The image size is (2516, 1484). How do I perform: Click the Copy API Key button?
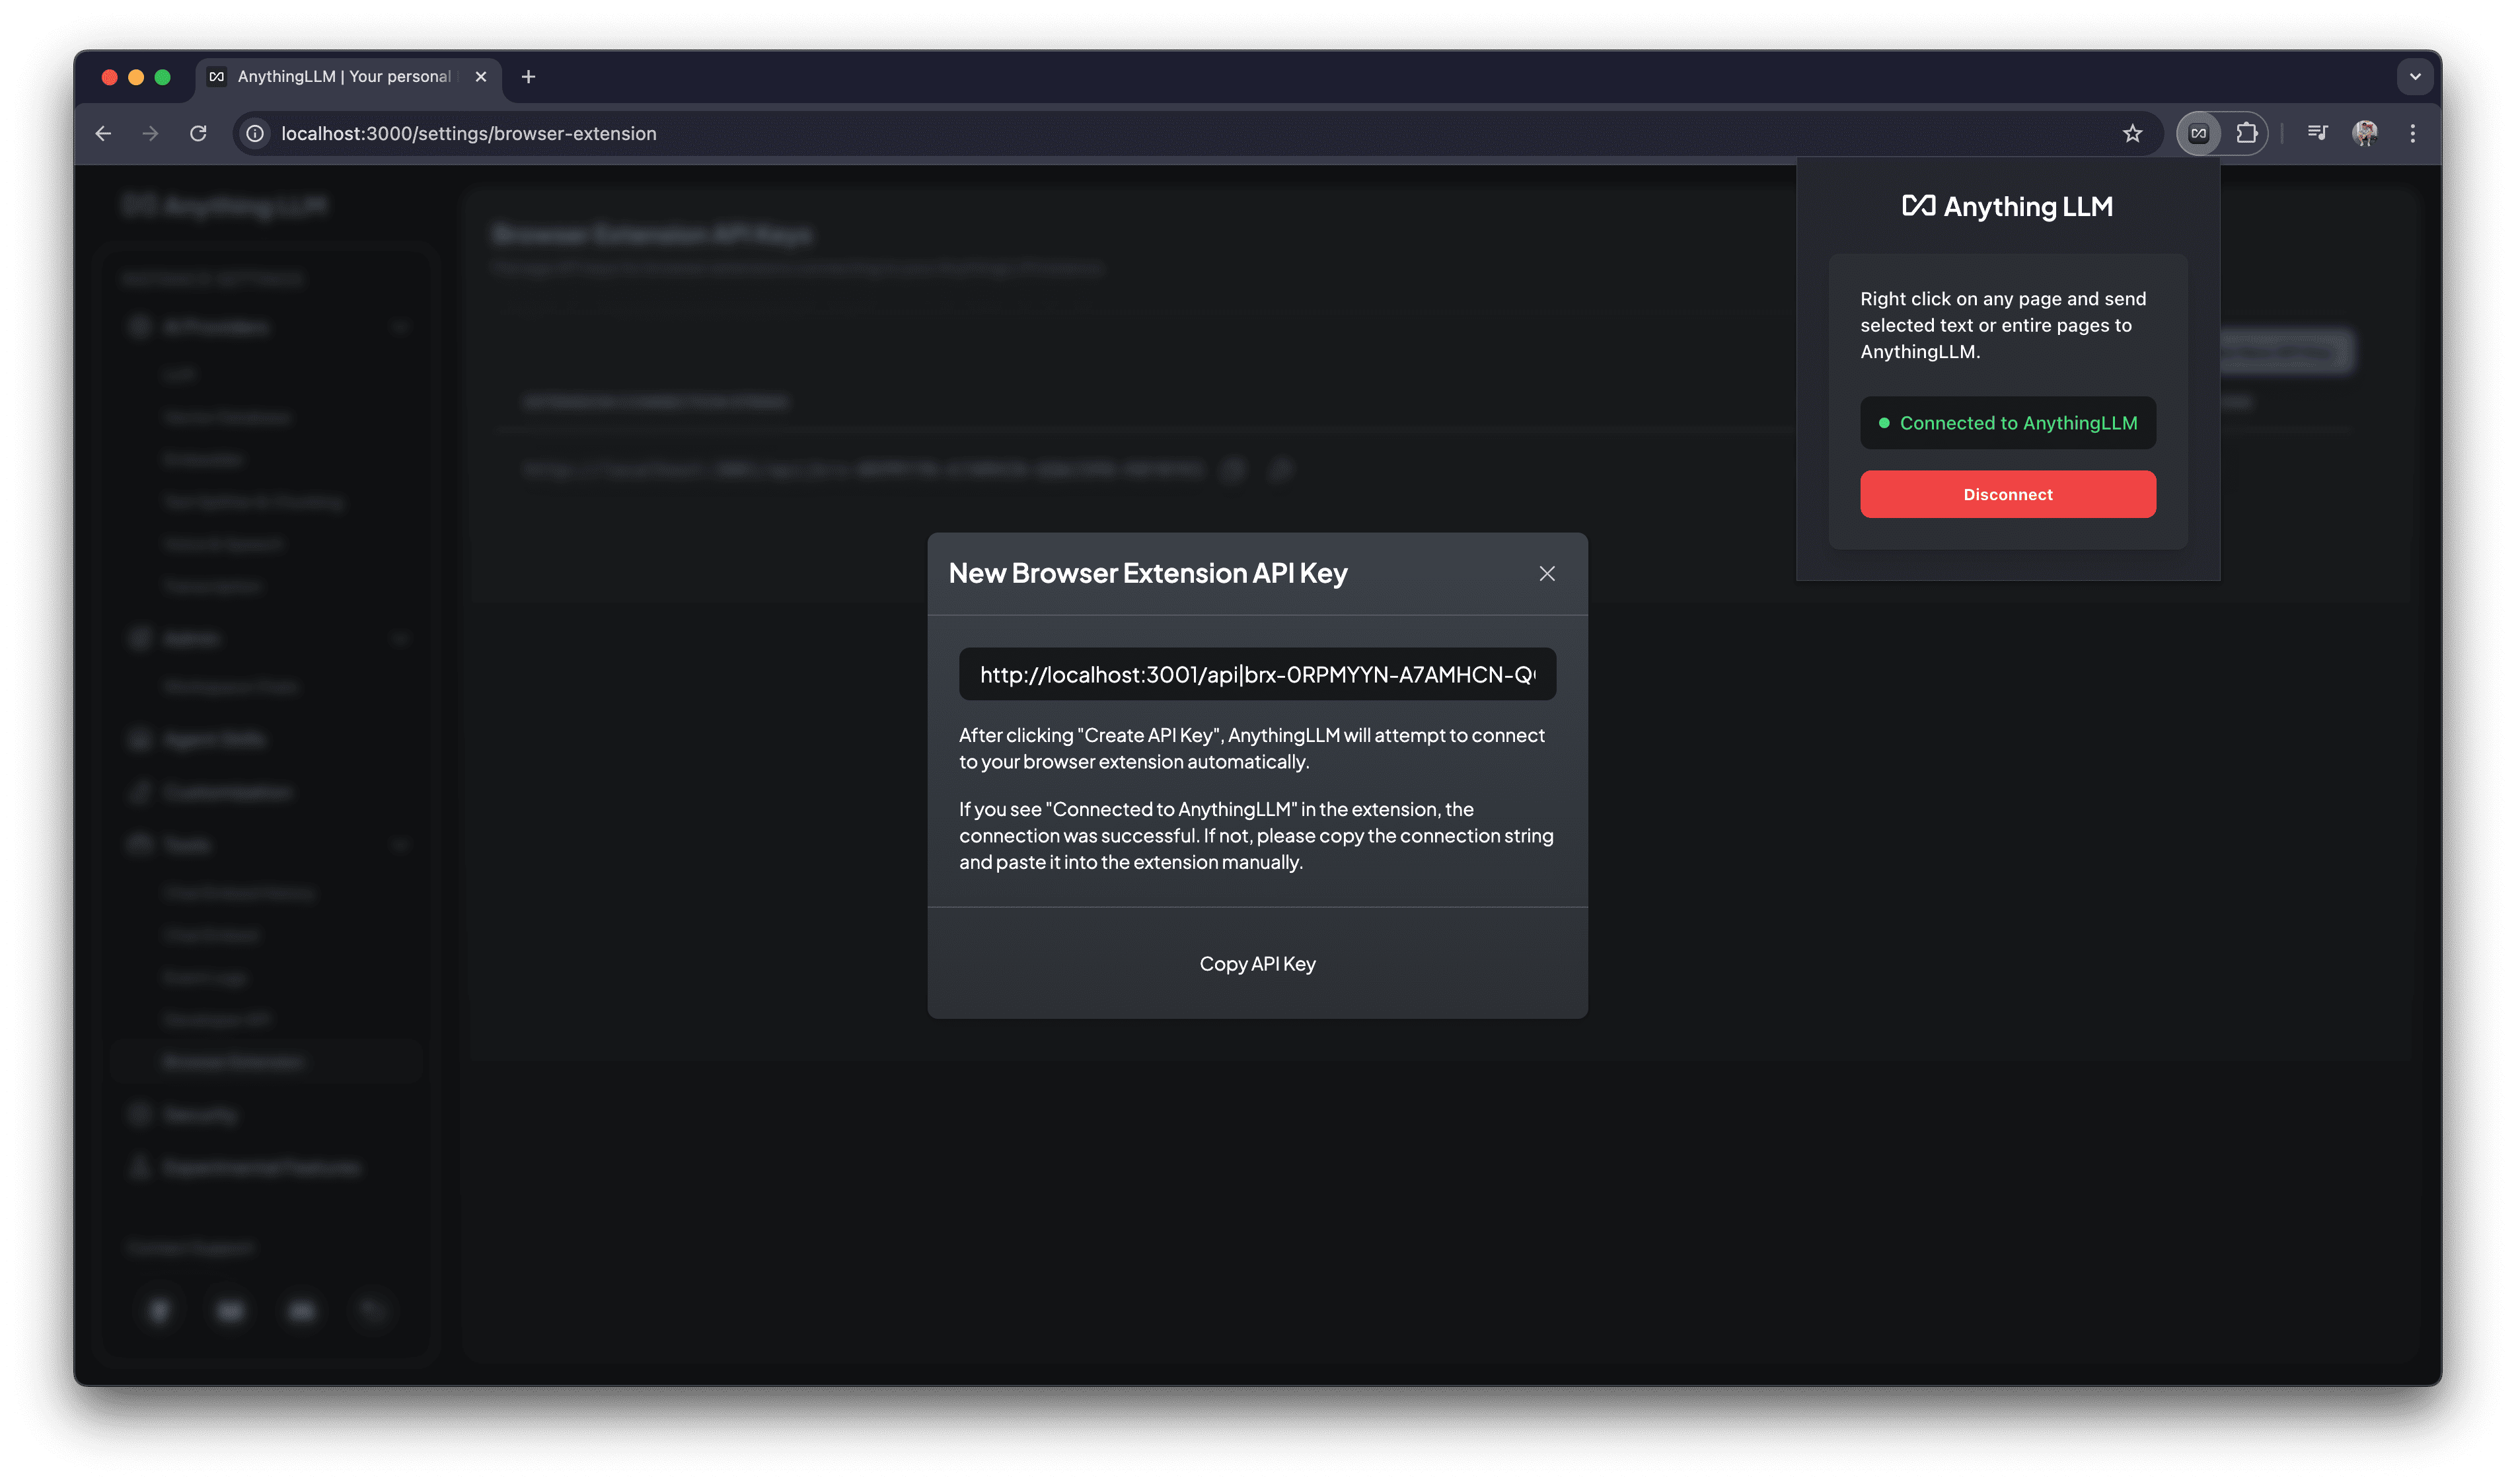point(1257,964)
